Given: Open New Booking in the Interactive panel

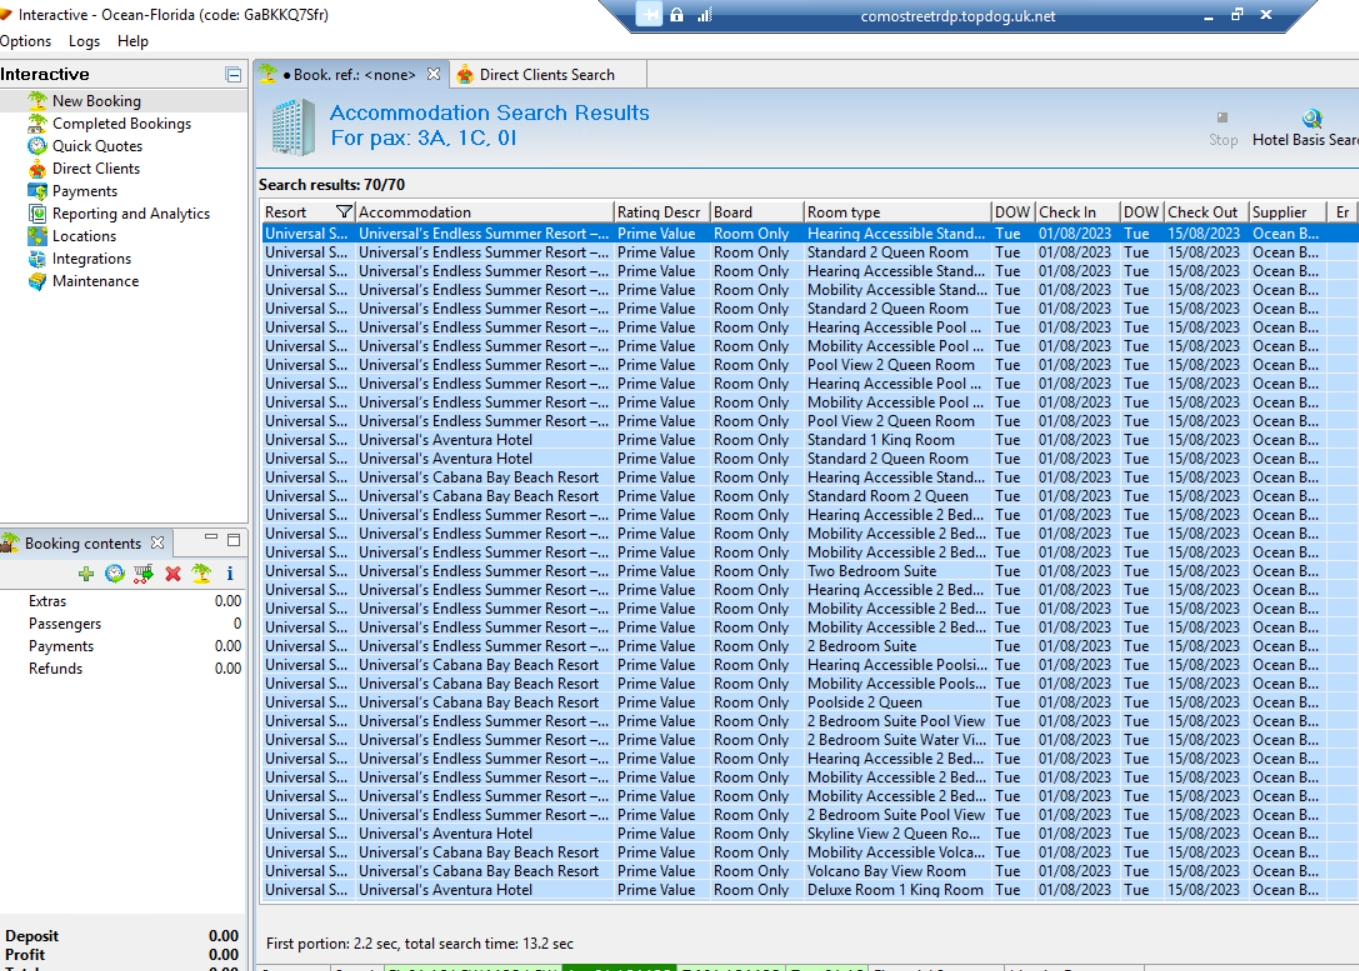Looking at the screenshot, I should click(x=96, y=101).
